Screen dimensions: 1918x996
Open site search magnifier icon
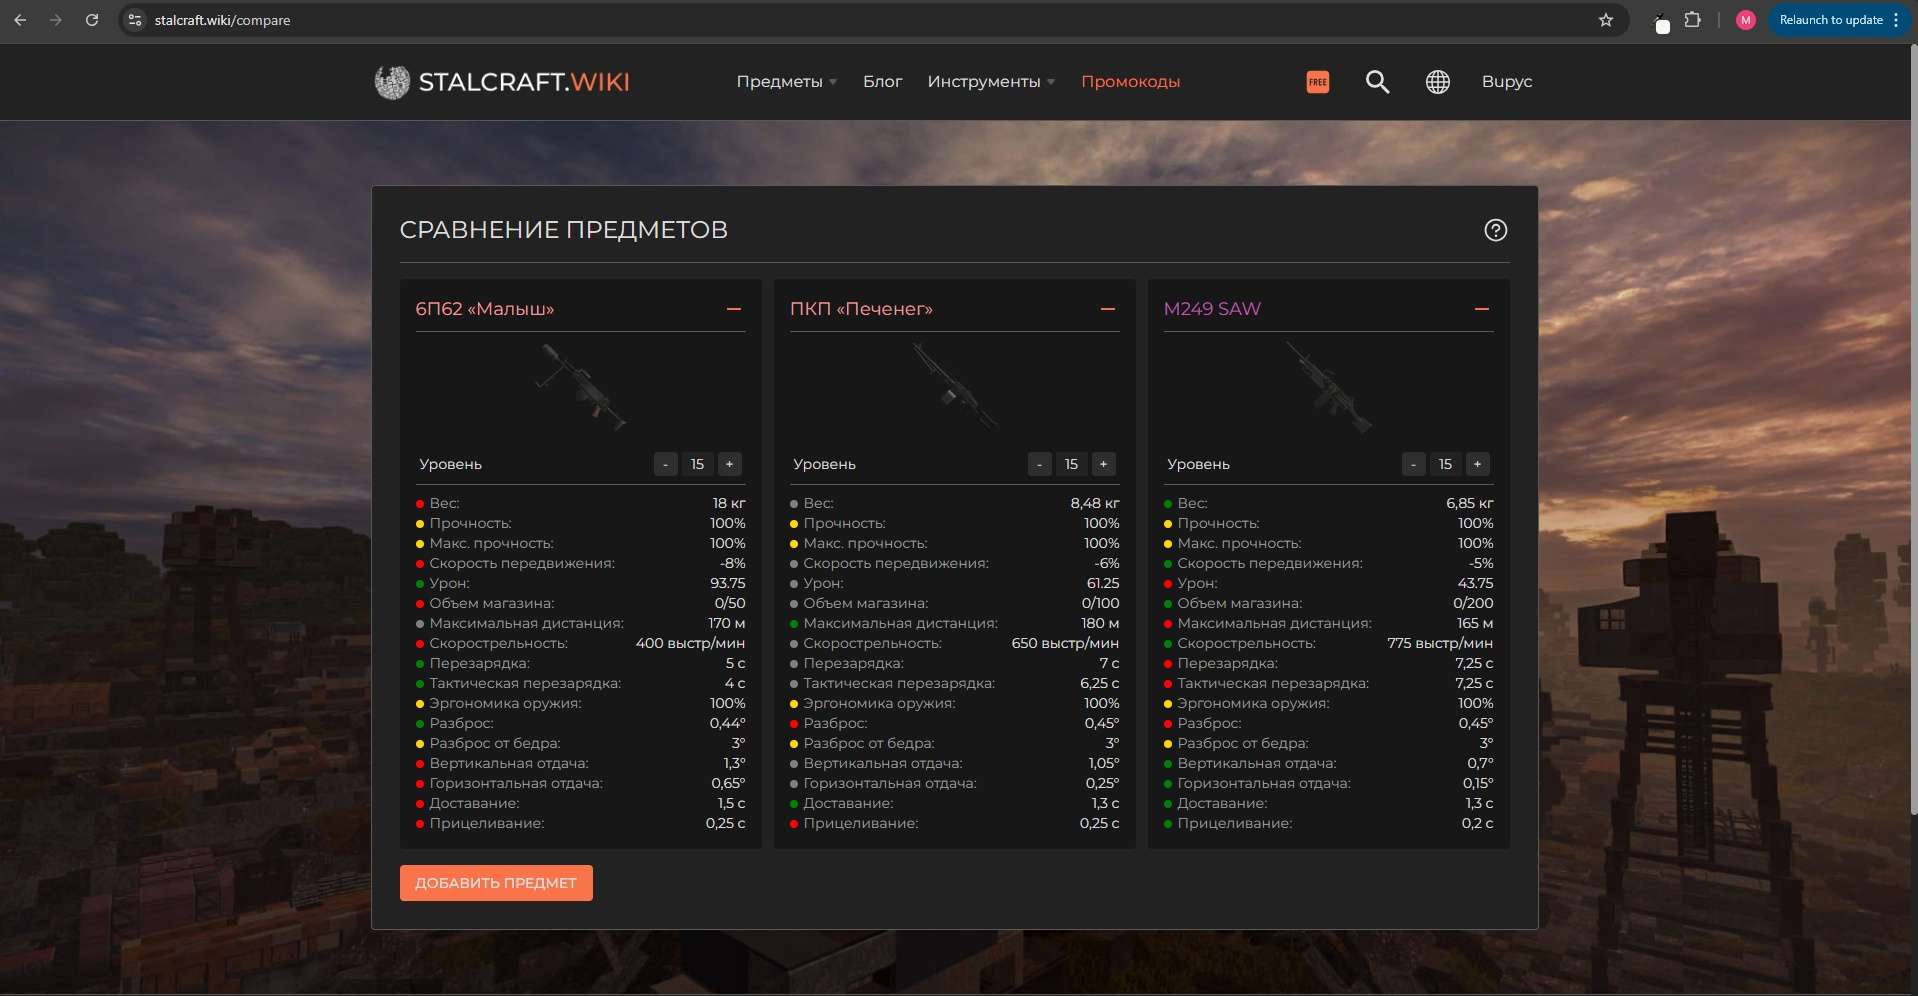1377,82
